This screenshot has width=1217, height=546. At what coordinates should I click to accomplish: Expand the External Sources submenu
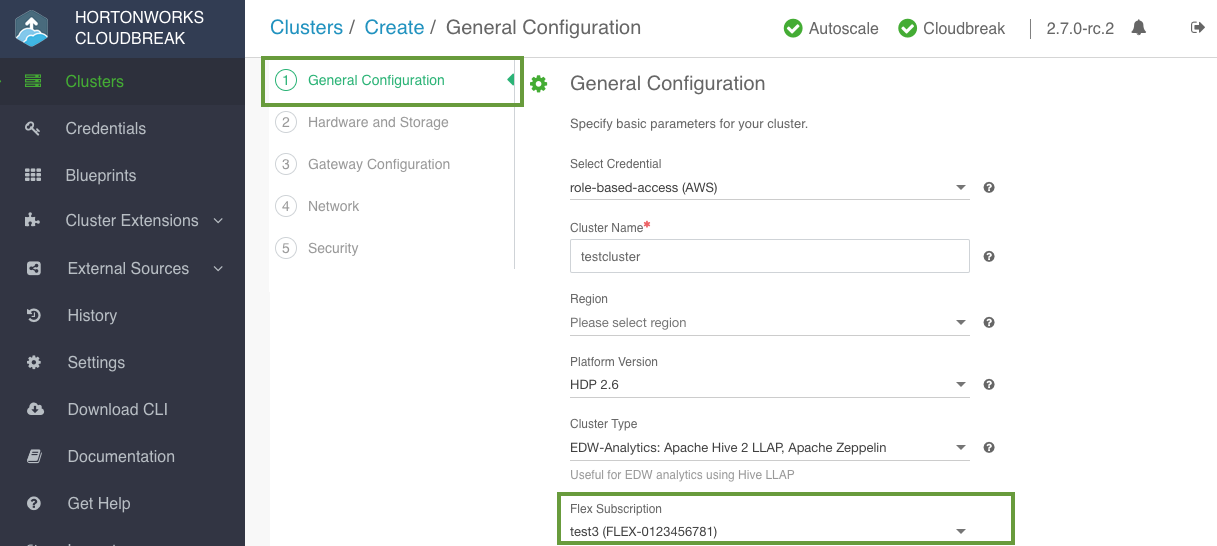coord(218,268)
